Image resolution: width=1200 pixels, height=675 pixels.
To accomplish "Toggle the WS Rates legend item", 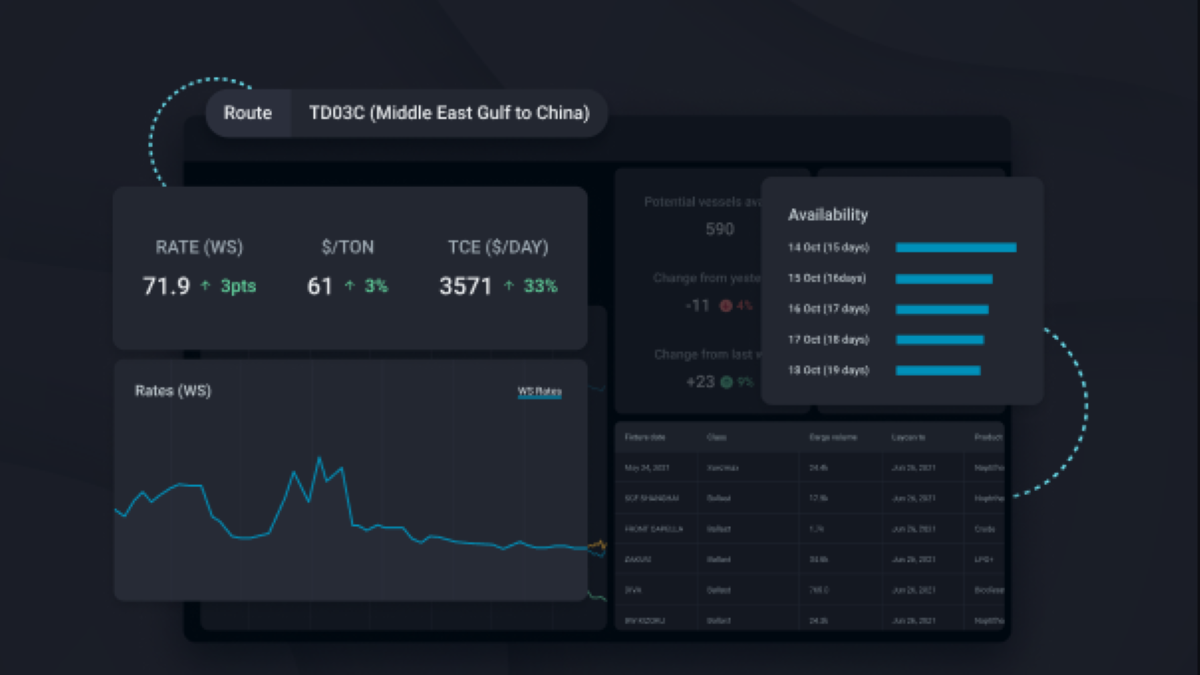I will tap(539, 391).
